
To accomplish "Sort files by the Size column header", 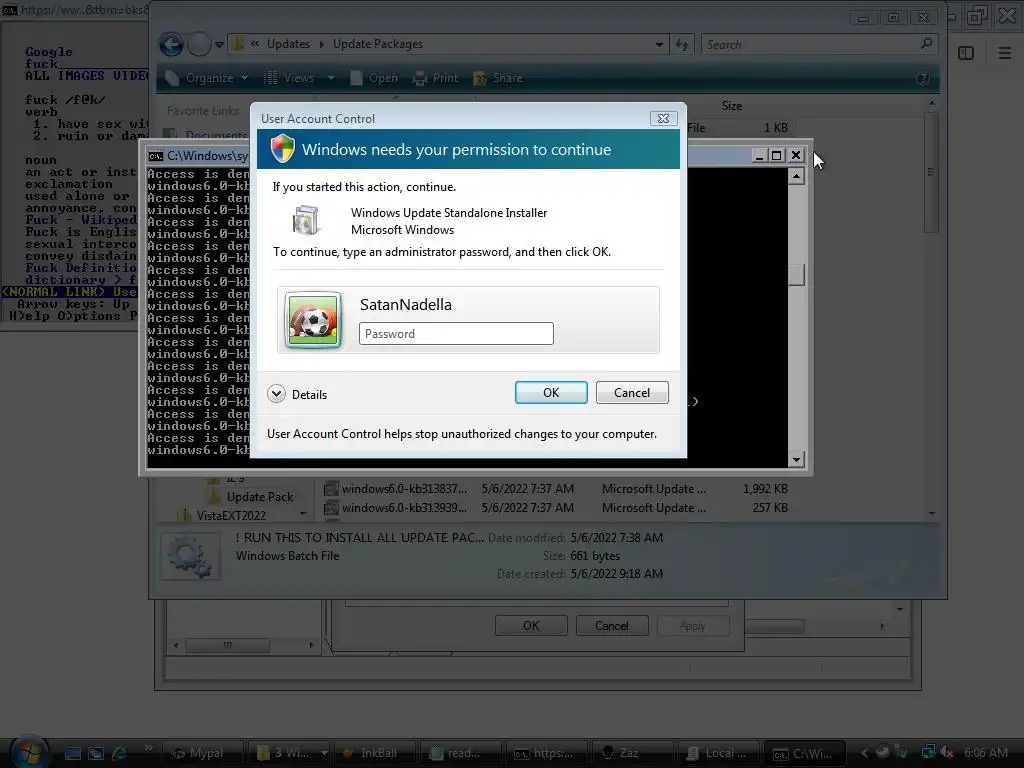I will 731,105.
